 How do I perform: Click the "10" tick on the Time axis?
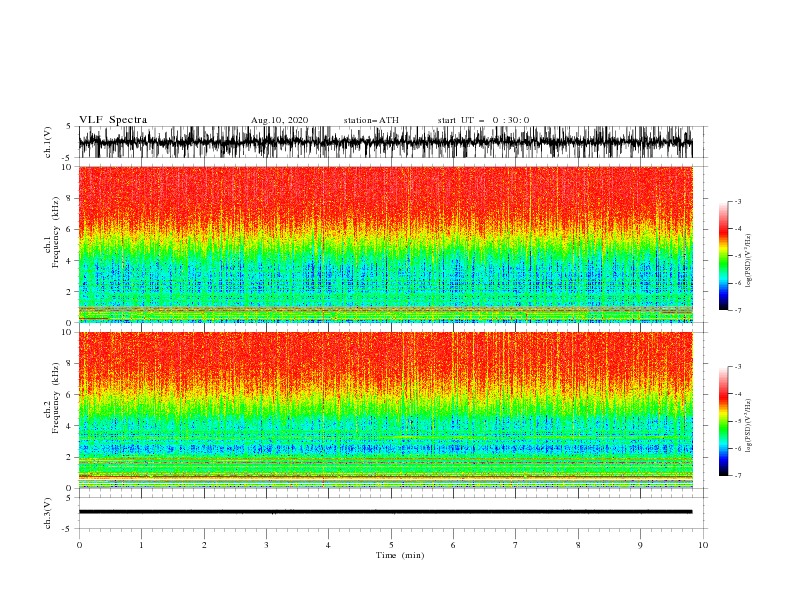(x=703, y=545)
